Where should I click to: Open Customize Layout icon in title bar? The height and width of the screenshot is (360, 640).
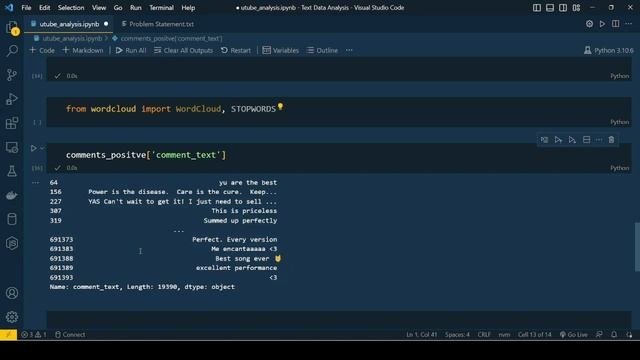576,8
